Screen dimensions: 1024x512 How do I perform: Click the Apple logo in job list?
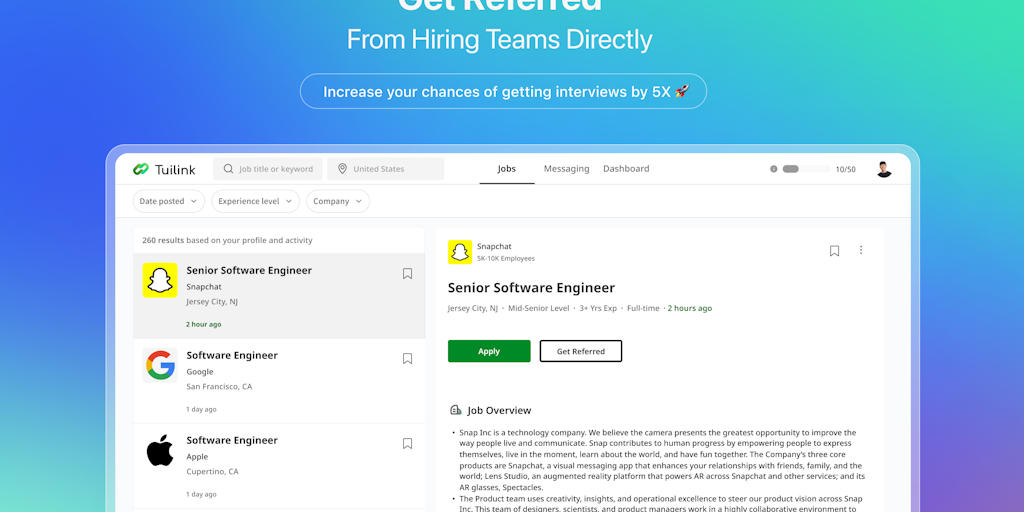click(x=160, y=450)
